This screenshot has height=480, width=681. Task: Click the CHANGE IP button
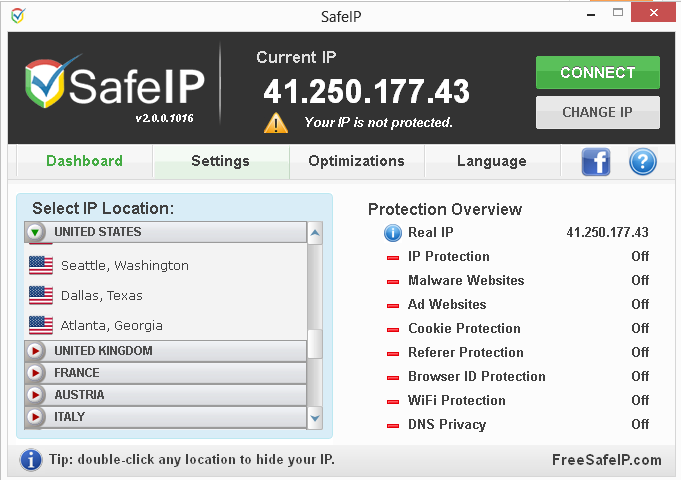(598, 112)
